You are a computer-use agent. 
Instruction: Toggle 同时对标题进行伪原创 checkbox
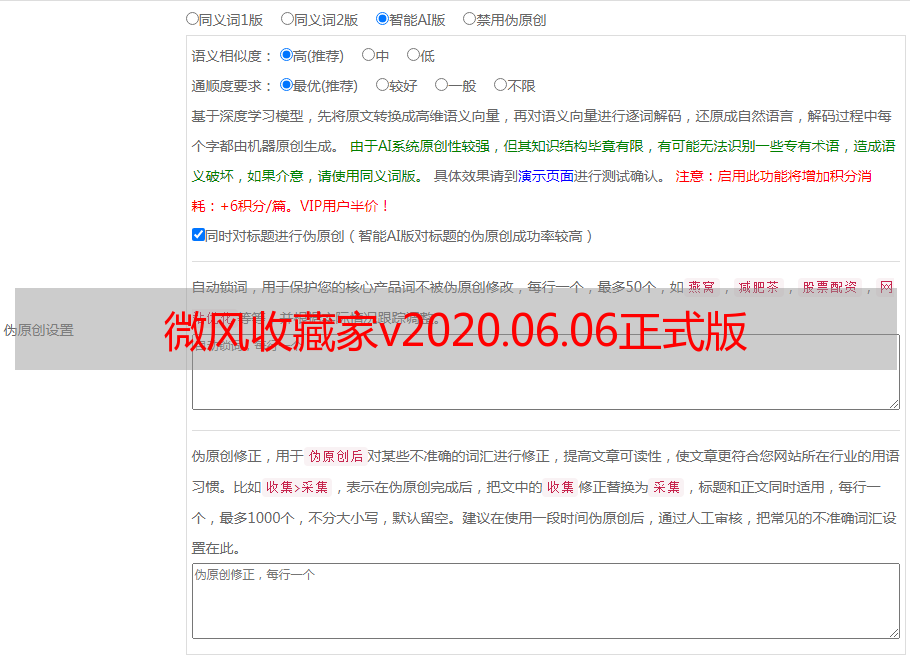[198, 235]
